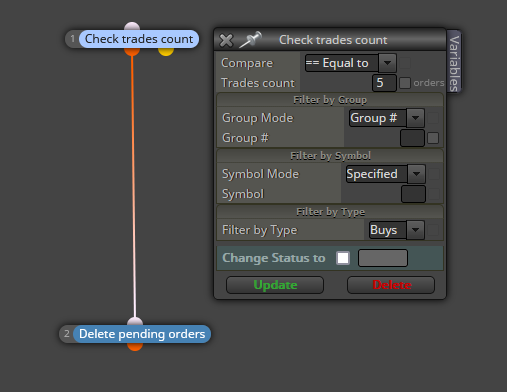Screen dimensions: 507x392
Task: Open the Variables side tab
Action: click(454, 62)
